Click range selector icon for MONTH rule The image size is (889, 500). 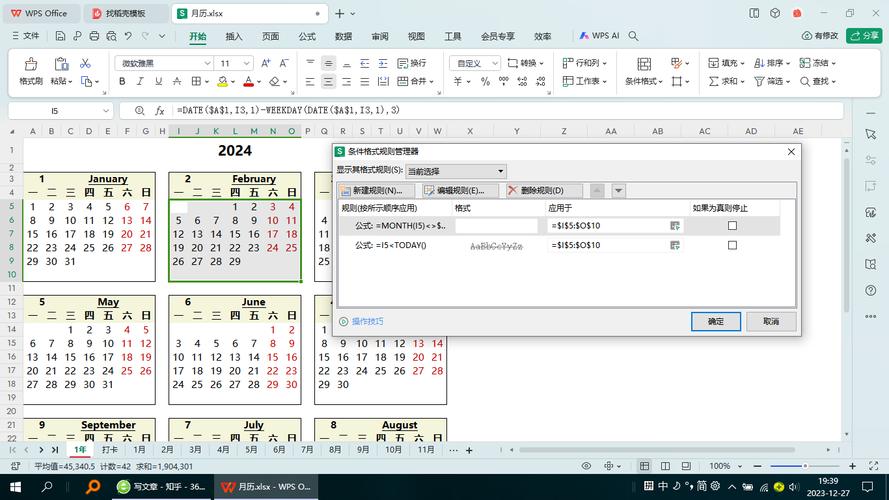675,226
